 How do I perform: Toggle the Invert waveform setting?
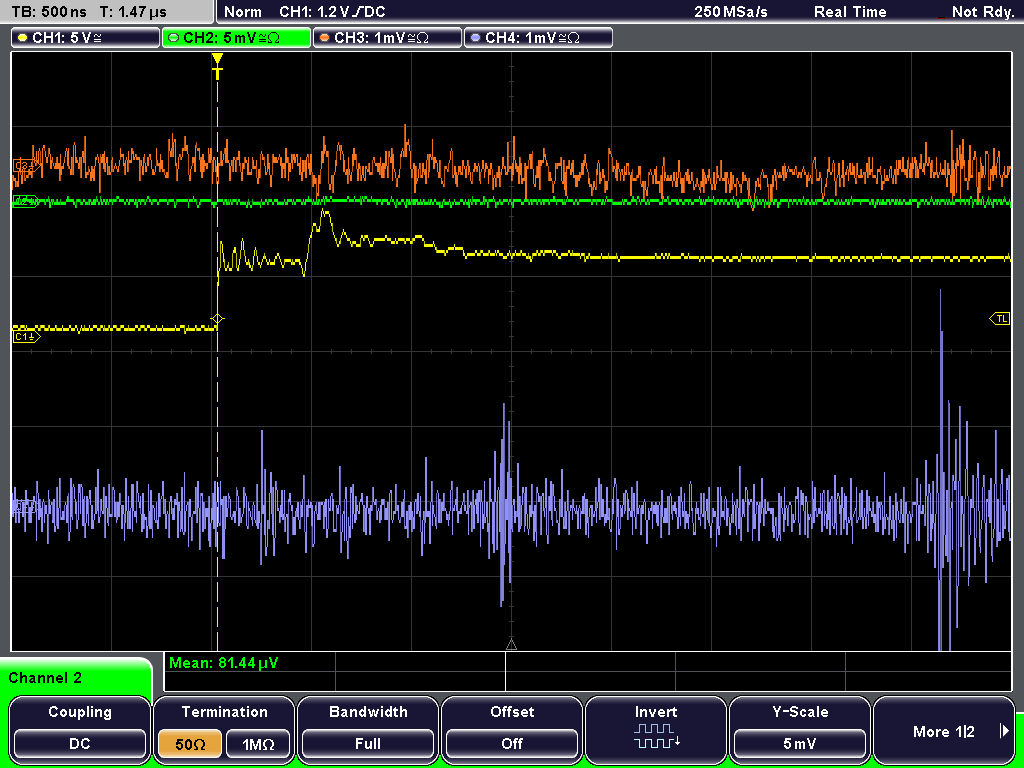(656, 729)
